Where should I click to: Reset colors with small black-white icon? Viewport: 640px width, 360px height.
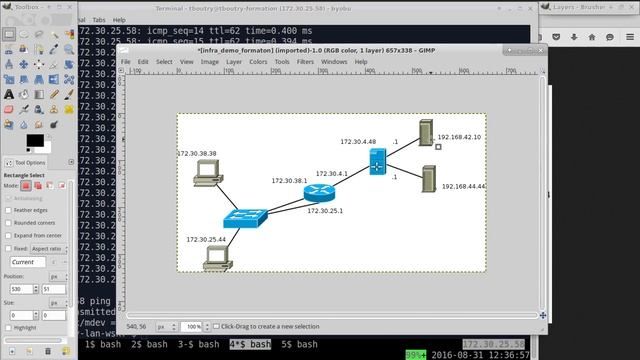tap(28, 151)
